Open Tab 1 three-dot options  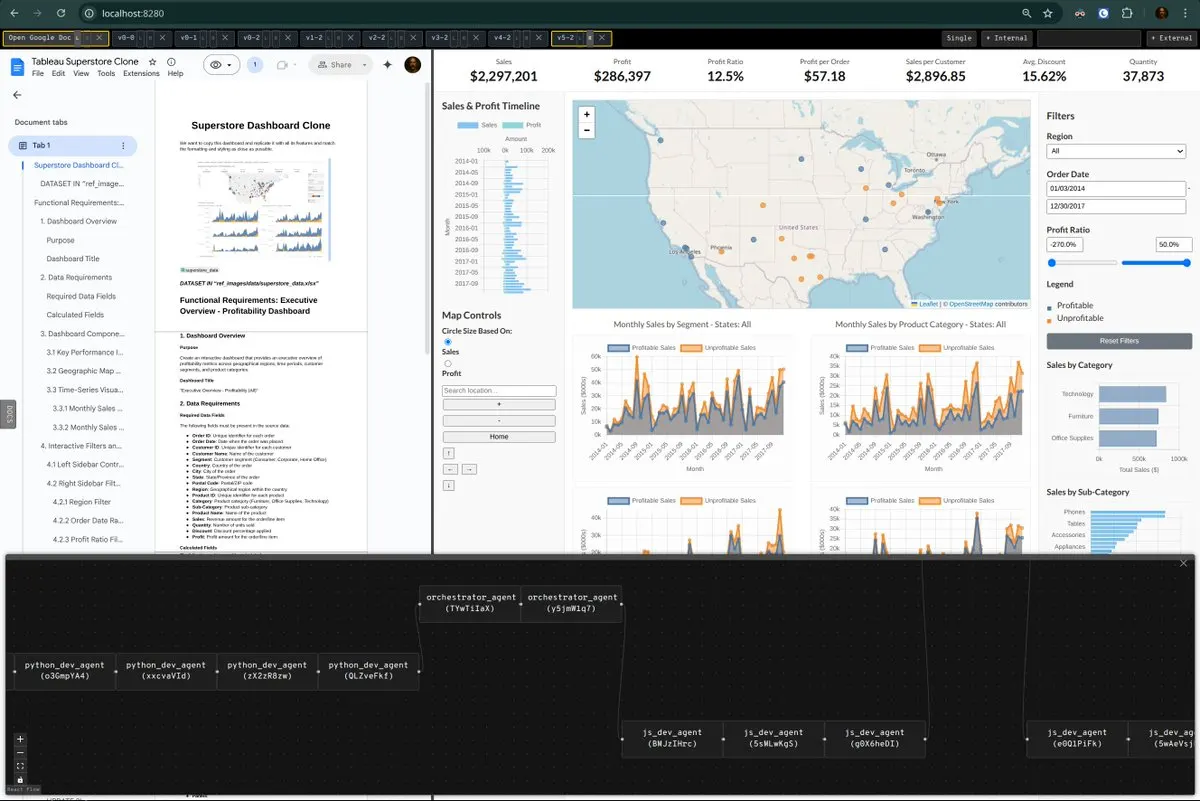point(123,145)
